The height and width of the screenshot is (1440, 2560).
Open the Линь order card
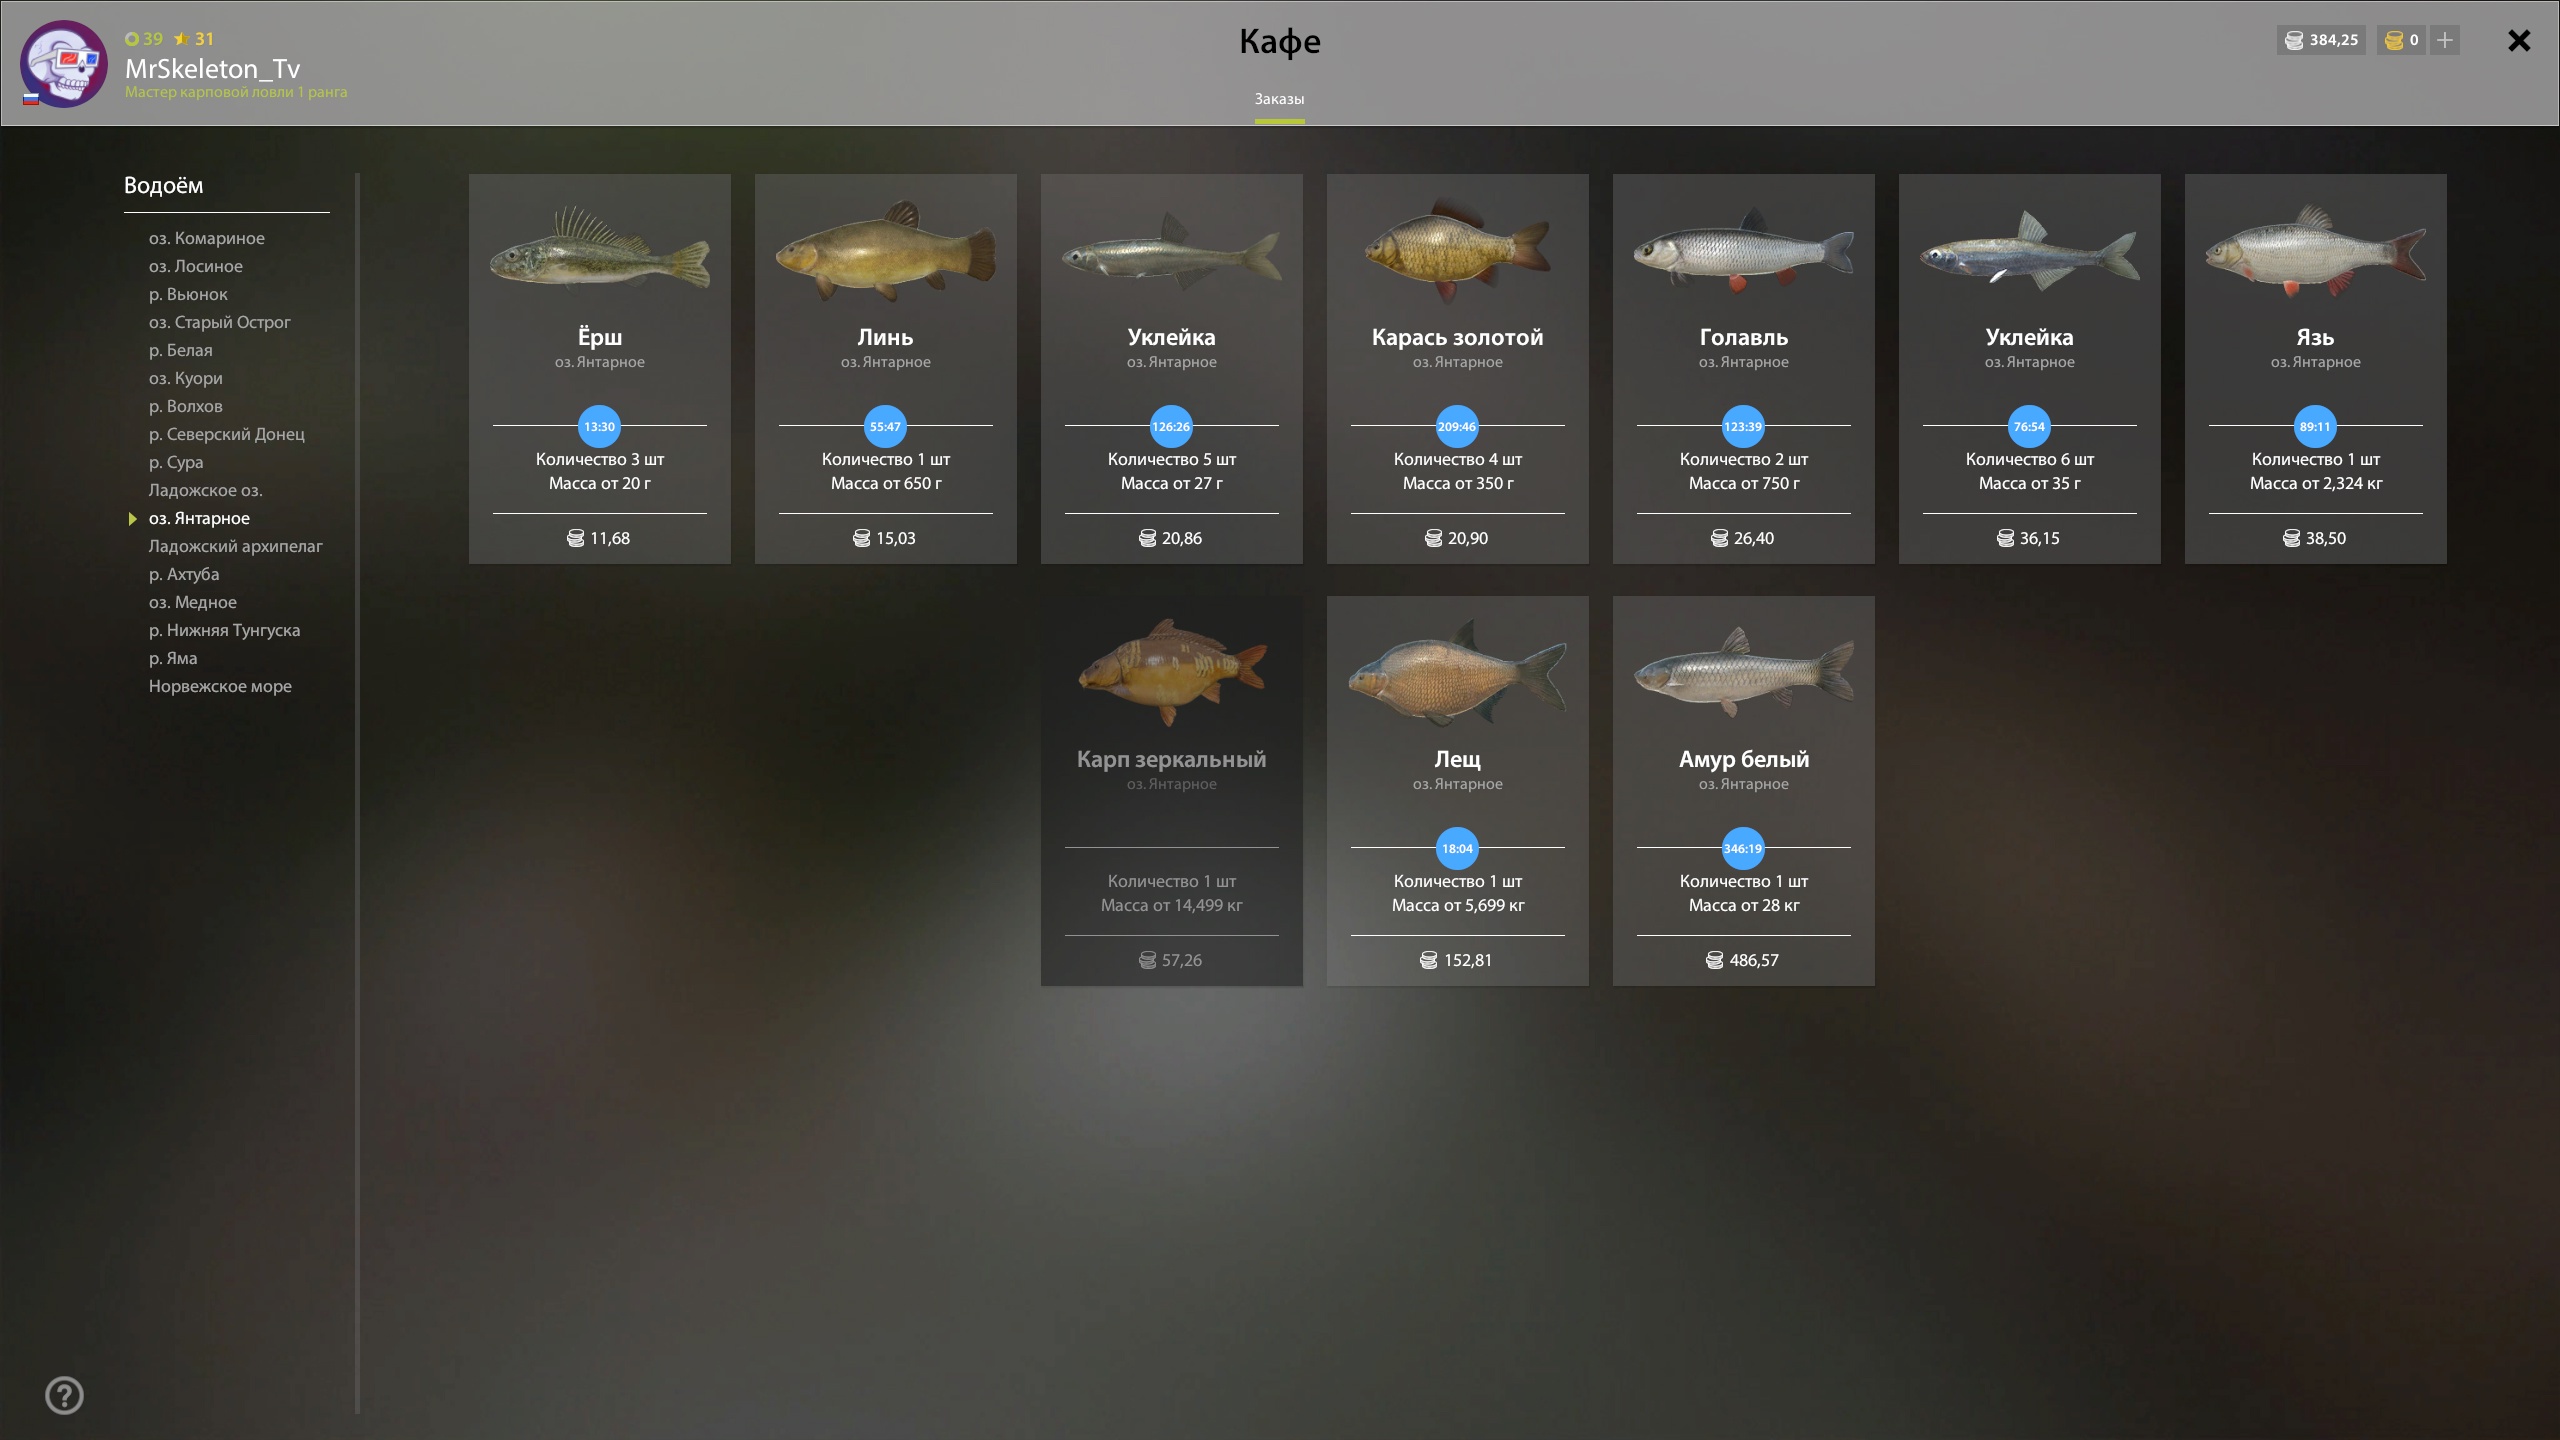click(x=885, y=369)
